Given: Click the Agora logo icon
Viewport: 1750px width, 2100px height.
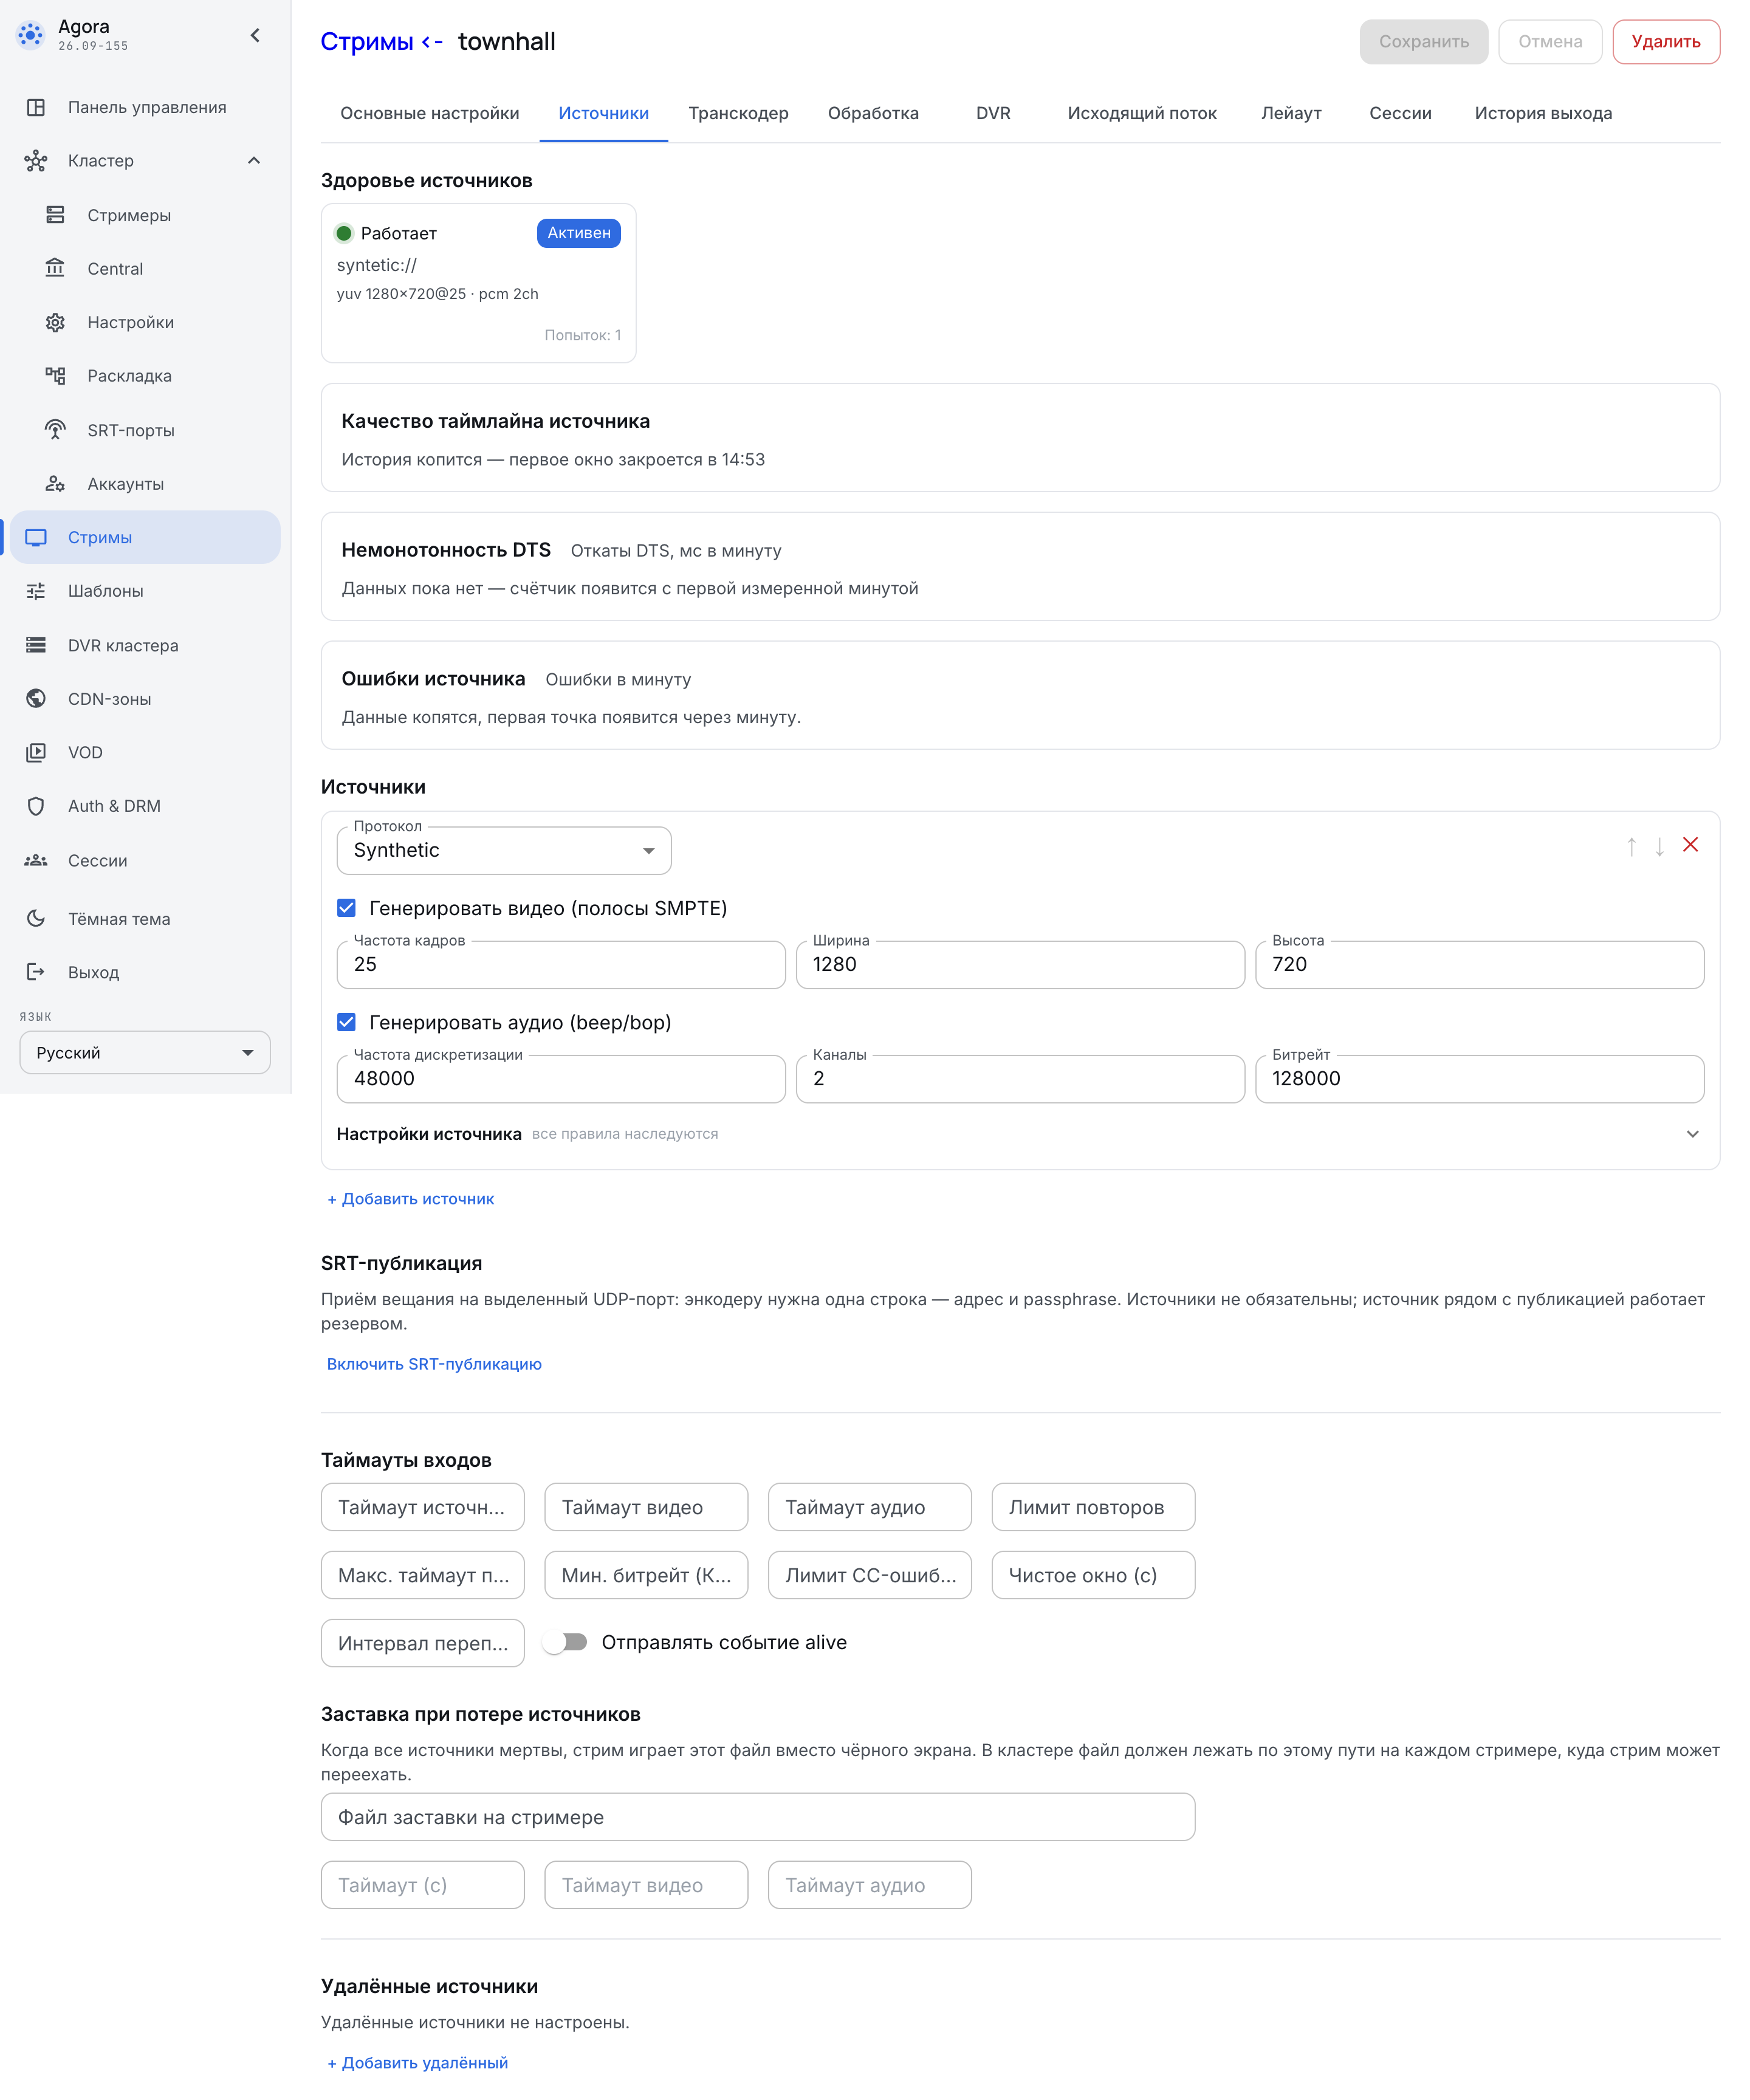Looking at the screenshot, I should (31, 35).
